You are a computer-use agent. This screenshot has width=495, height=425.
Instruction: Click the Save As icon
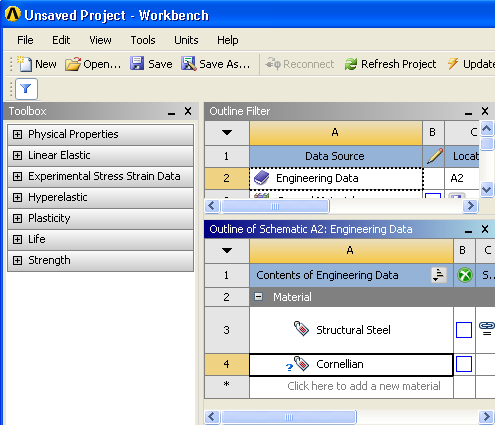click(189, 63)
